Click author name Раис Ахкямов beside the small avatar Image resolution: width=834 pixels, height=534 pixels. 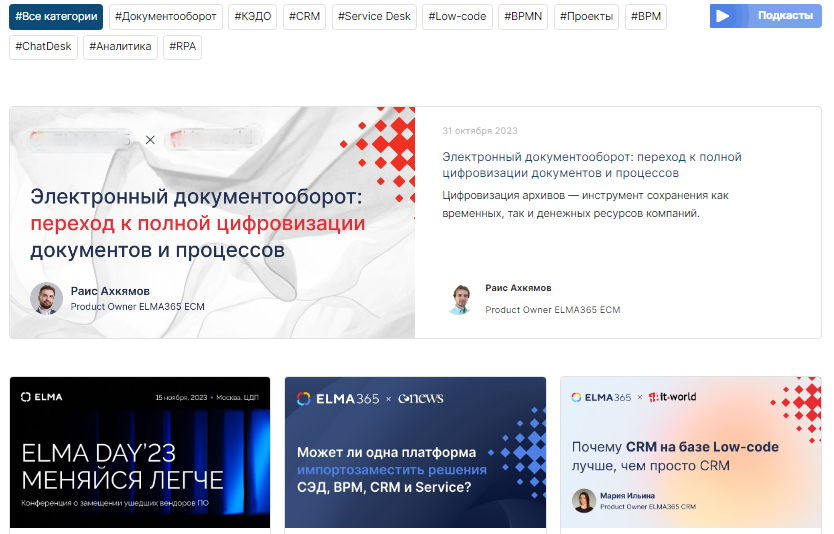point(518,288)
